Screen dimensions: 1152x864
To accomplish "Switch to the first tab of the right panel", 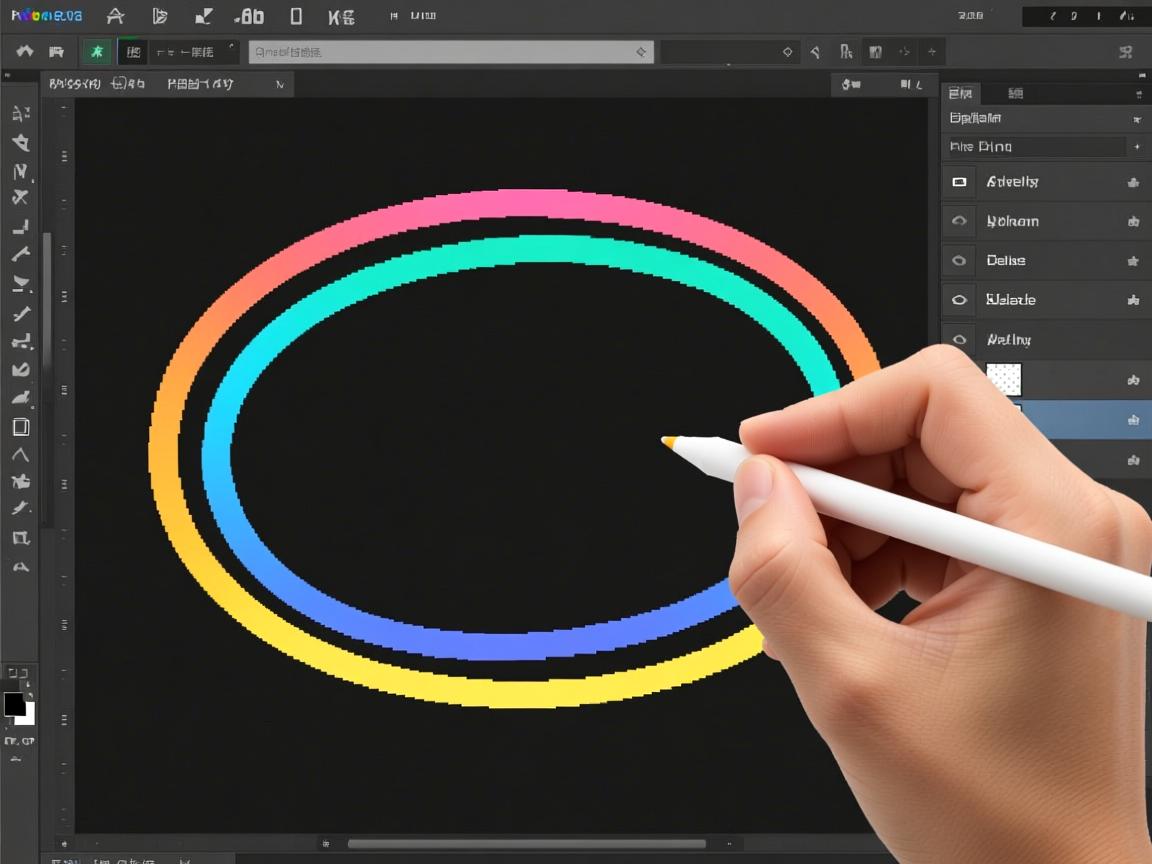I will coord(960,93).
